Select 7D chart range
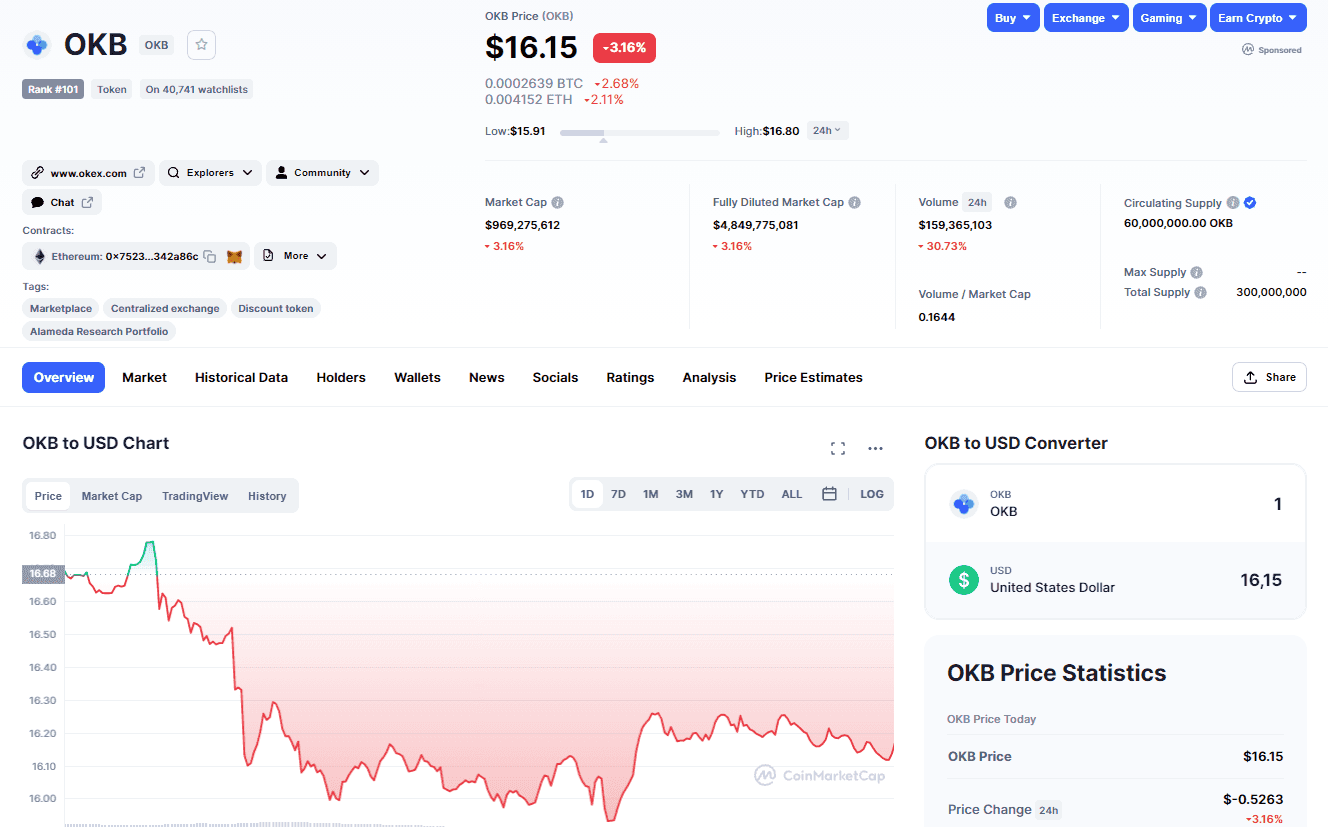The width and height of the screenshot is (1328, 827). click(x=619, y=494)
